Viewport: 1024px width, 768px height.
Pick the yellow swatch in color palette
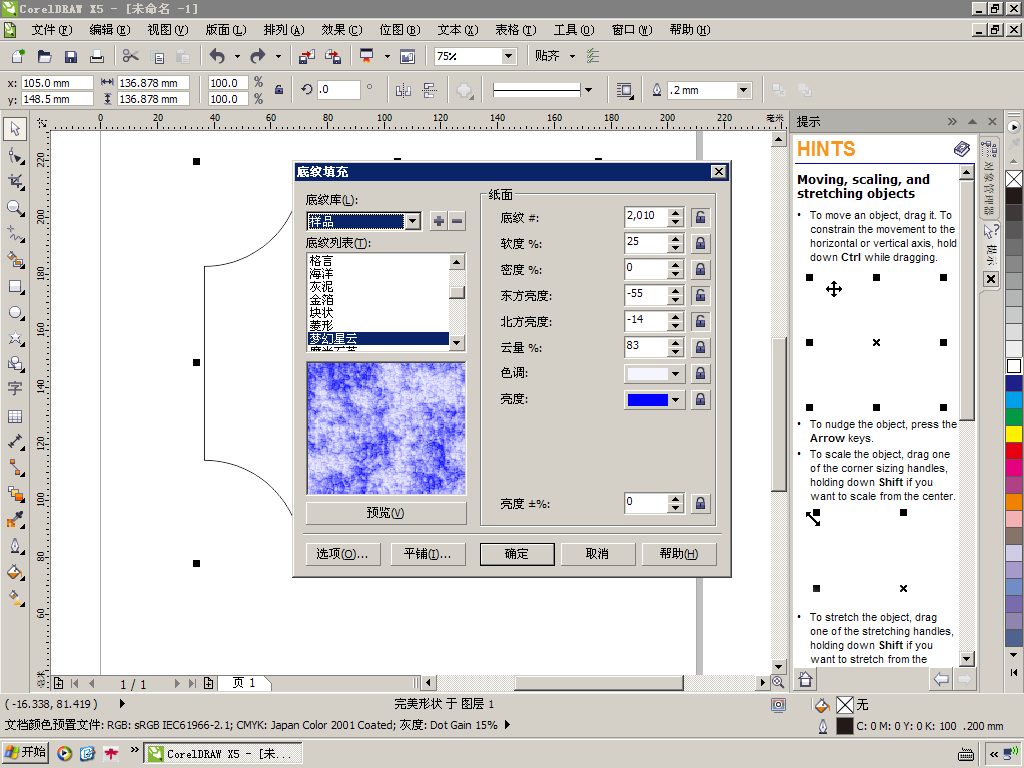click(x=1014, y=434)
